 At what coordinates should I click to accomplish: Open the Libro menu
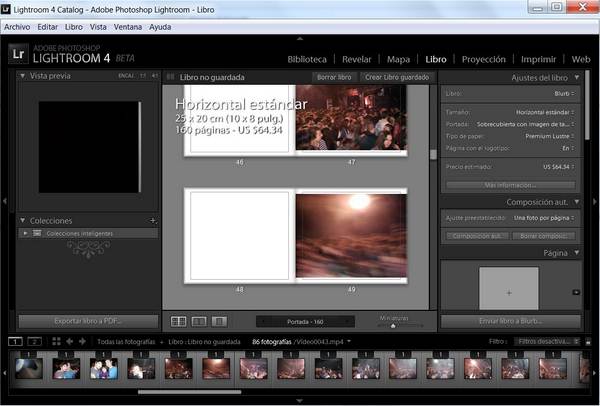(x=74, y=27)
